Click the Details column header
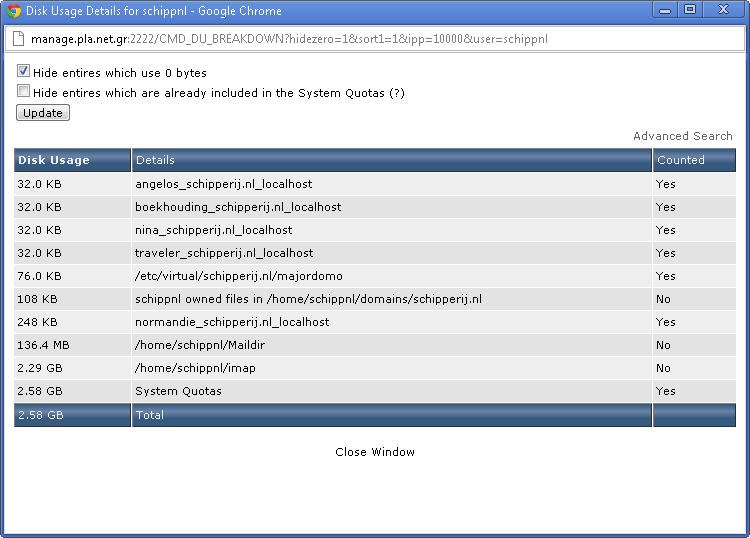Screen dimensions: 750x538 pyautogui.click(x=156, y=160)
